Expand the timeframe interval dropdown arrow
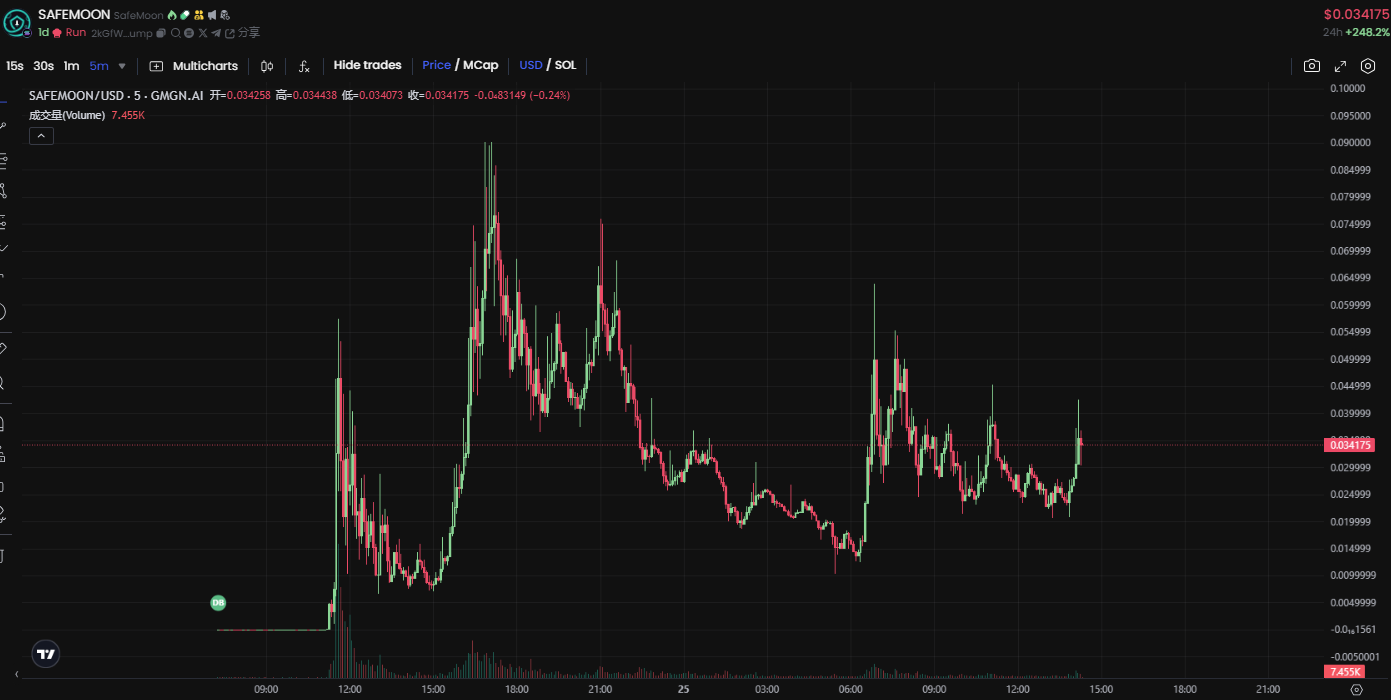This screenshot has height=700, width=1391. click(x=122, y=66)
